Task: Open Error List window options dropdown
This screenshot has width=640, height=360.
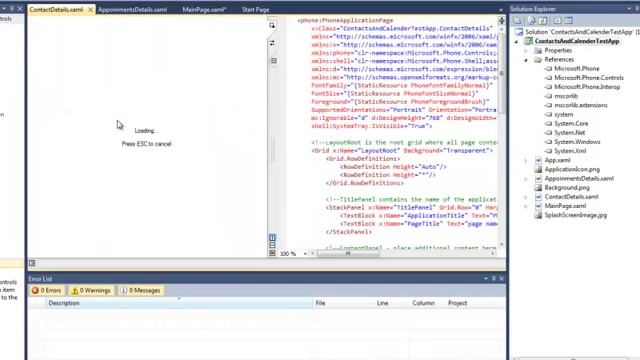Action: click(x=486, y=278)
